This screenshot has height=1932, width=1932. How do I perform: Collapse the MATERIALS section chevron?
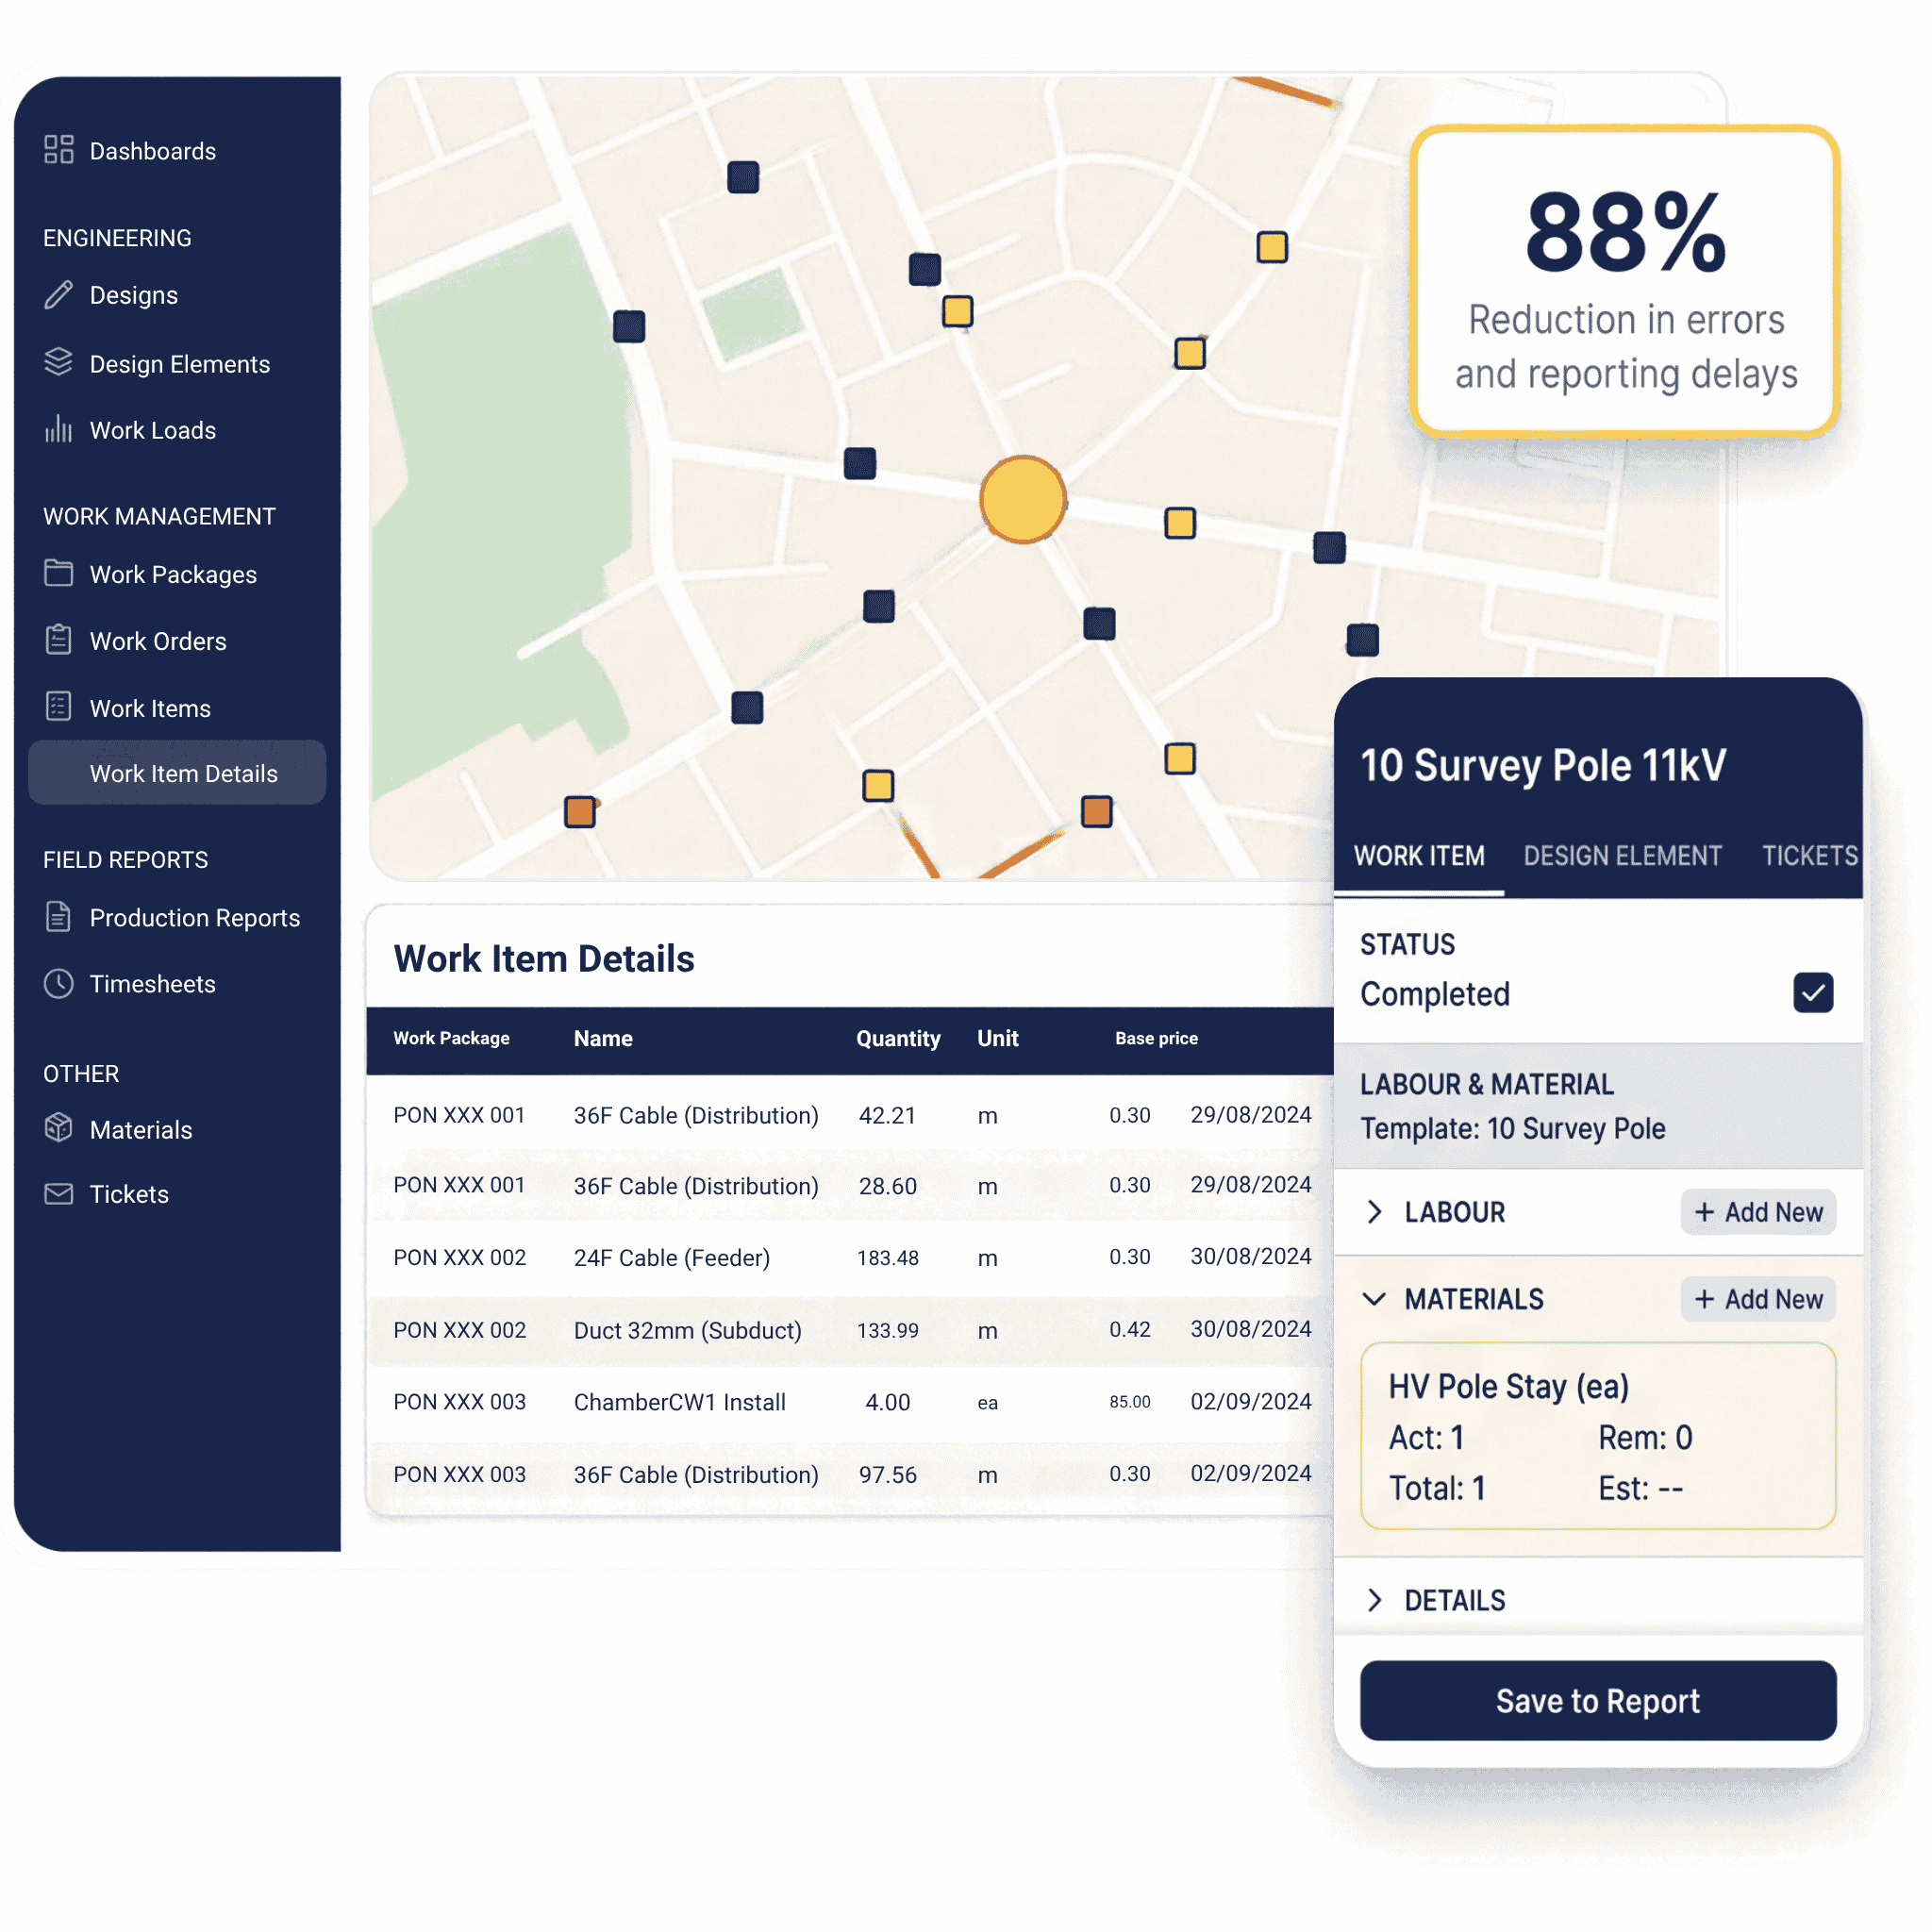tap(1375, 1299)
